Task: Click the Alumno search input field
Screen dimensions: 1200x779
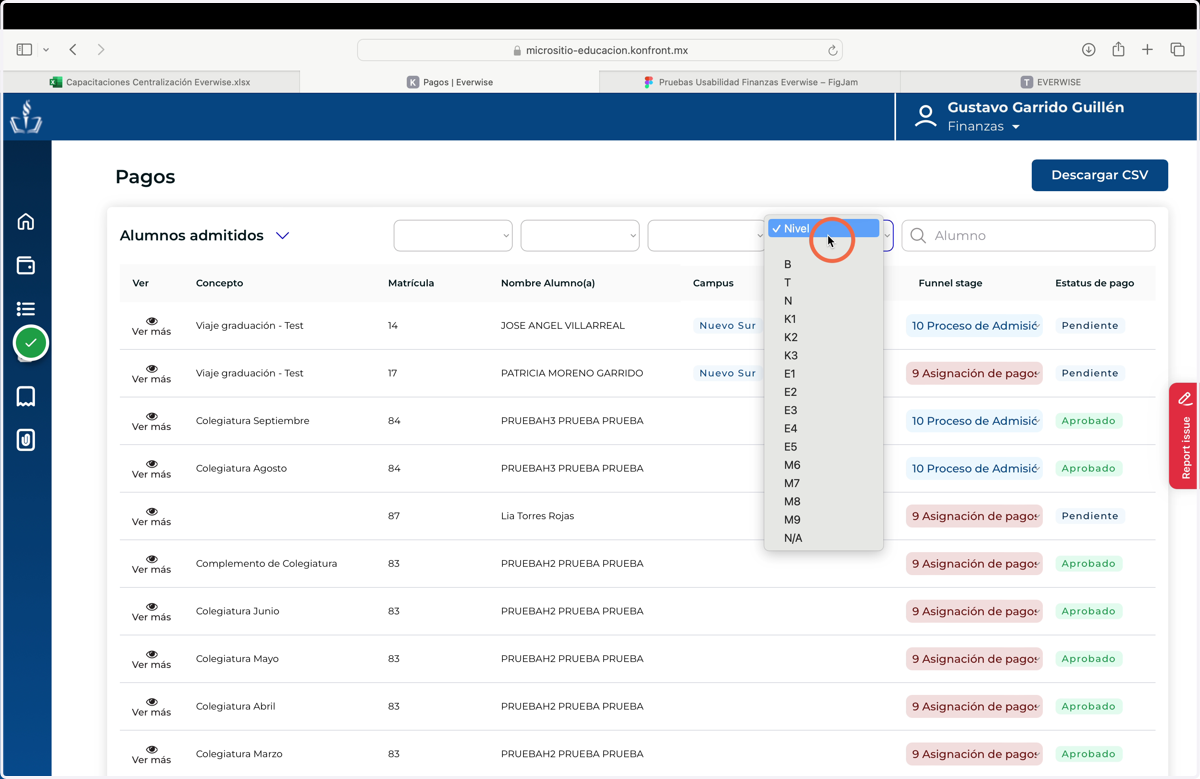Action: point(1028,236)
